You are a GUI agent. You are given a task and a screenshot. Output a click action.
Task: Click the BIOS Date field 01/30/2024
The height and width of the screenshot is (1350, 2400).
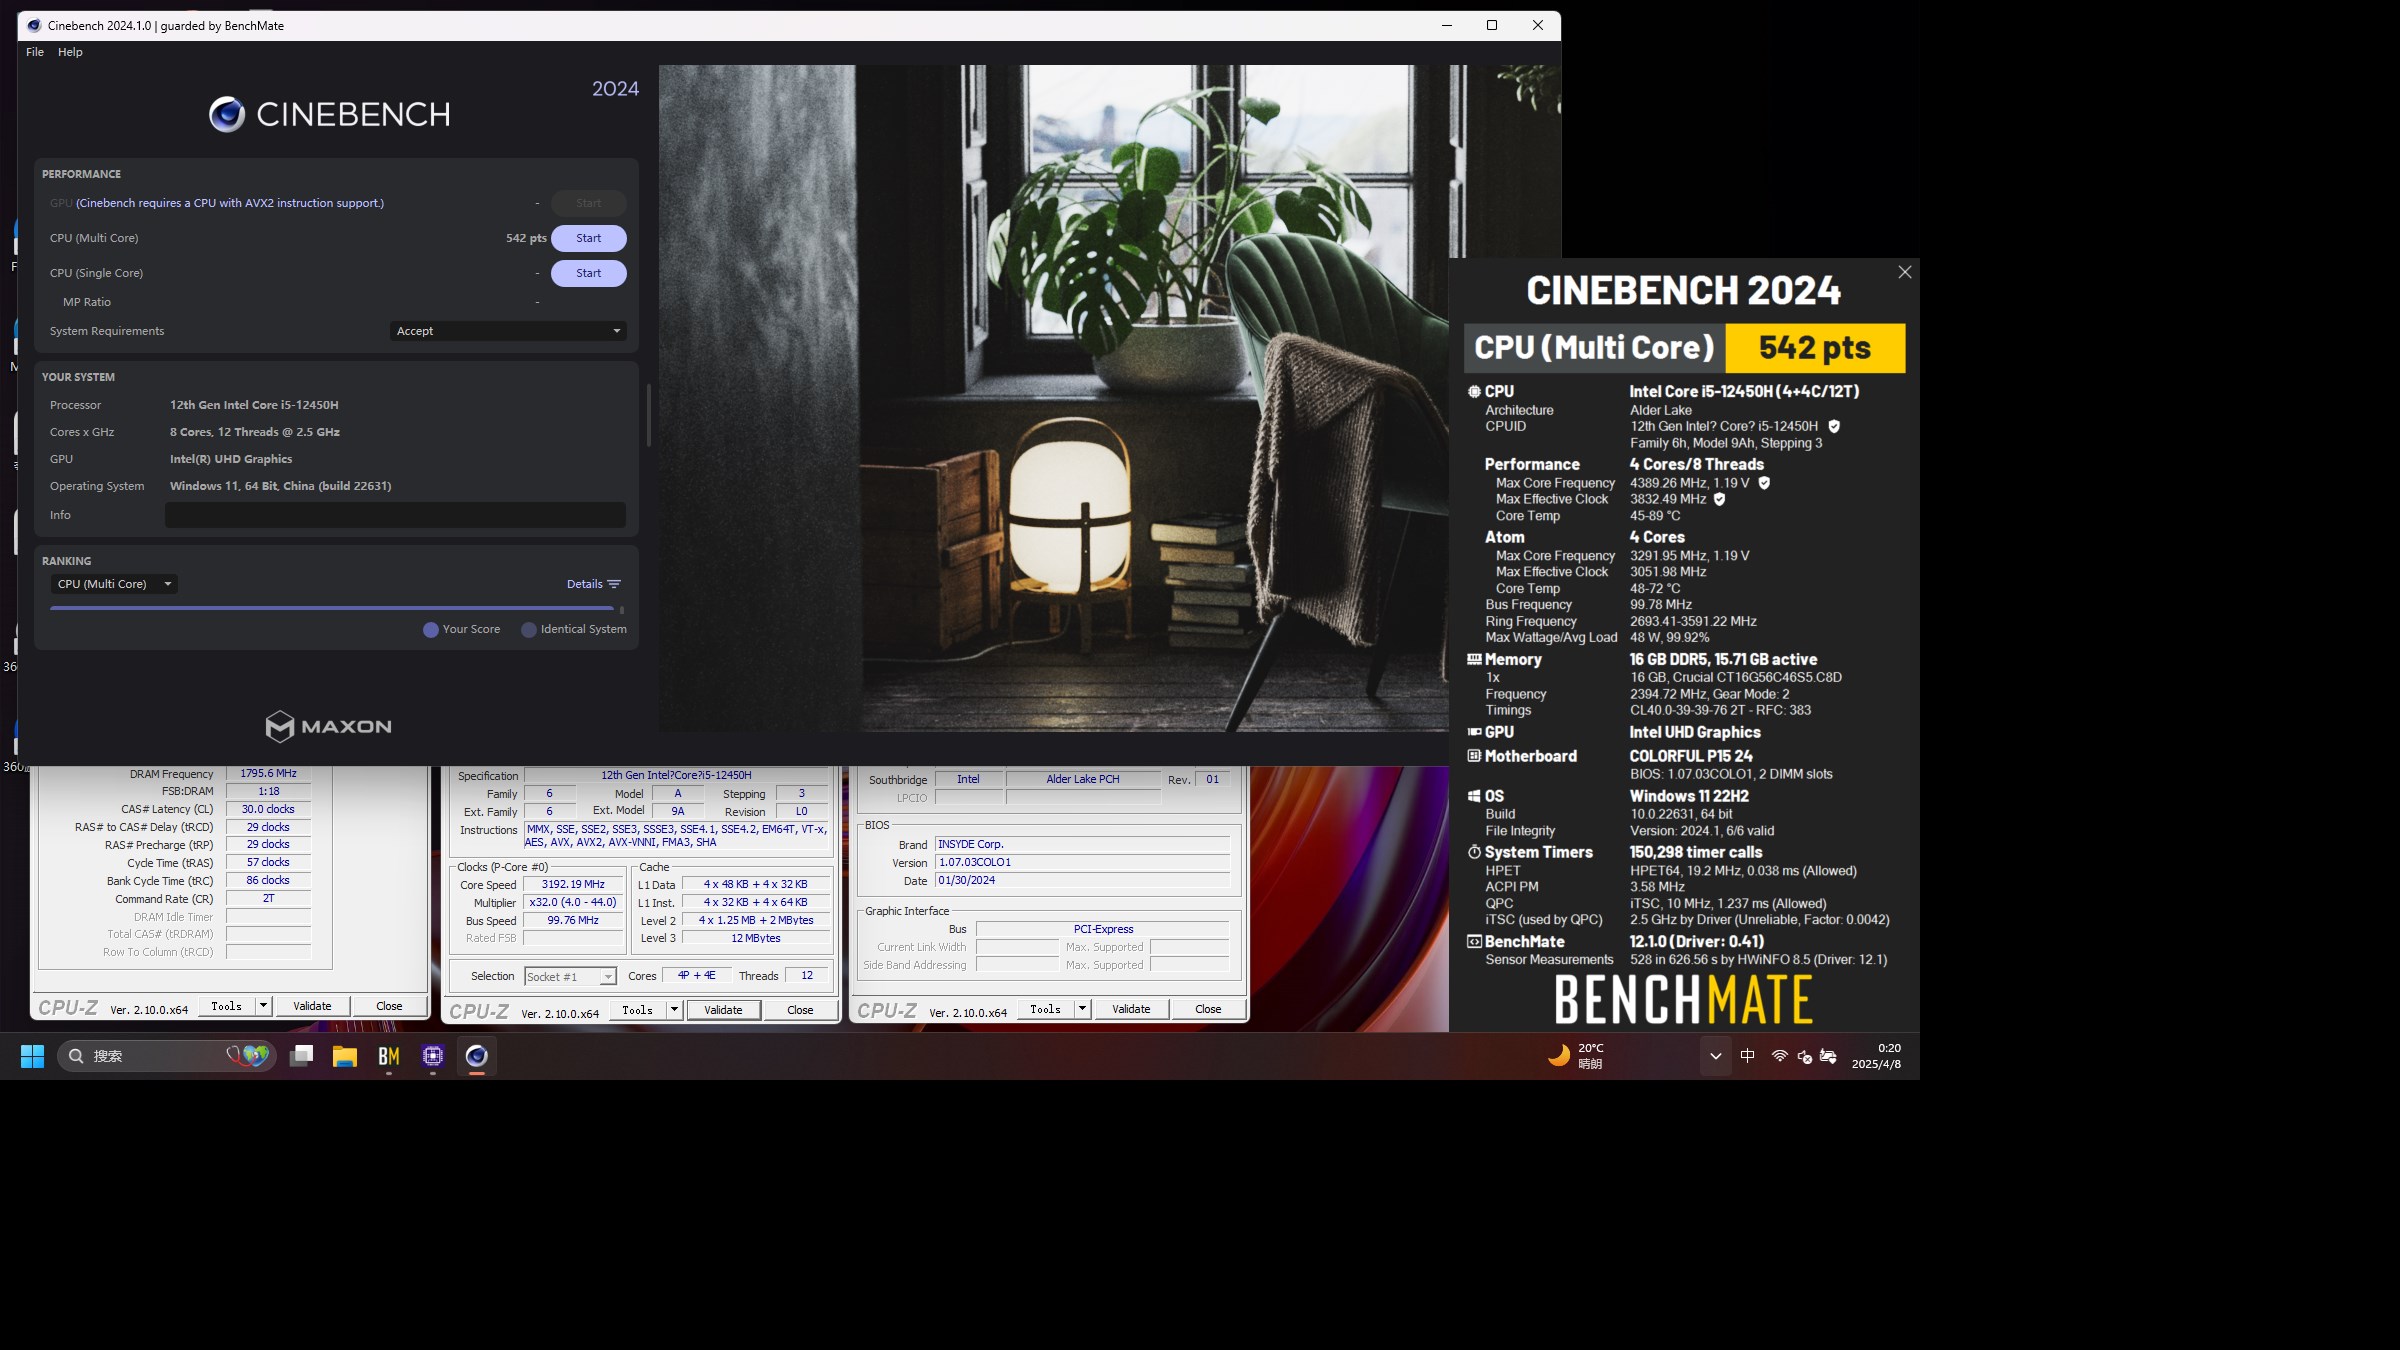(x=1082, y=881)
